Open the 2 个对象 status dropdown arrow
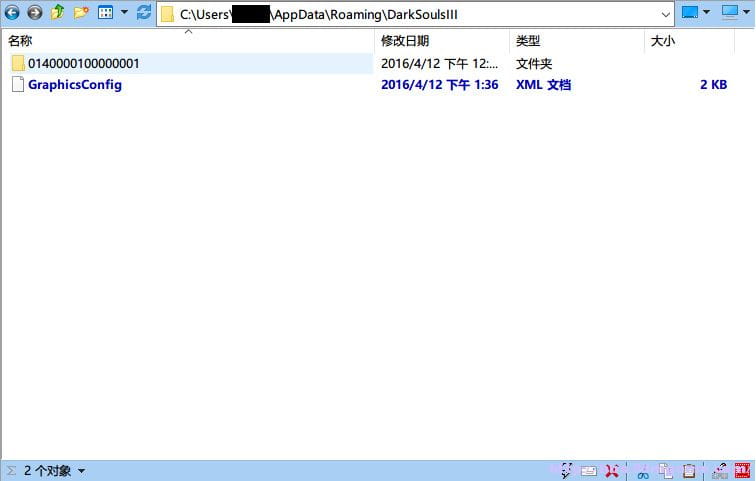Image resolution: width=756 pixels, height=481 pixels. (81, 471)
